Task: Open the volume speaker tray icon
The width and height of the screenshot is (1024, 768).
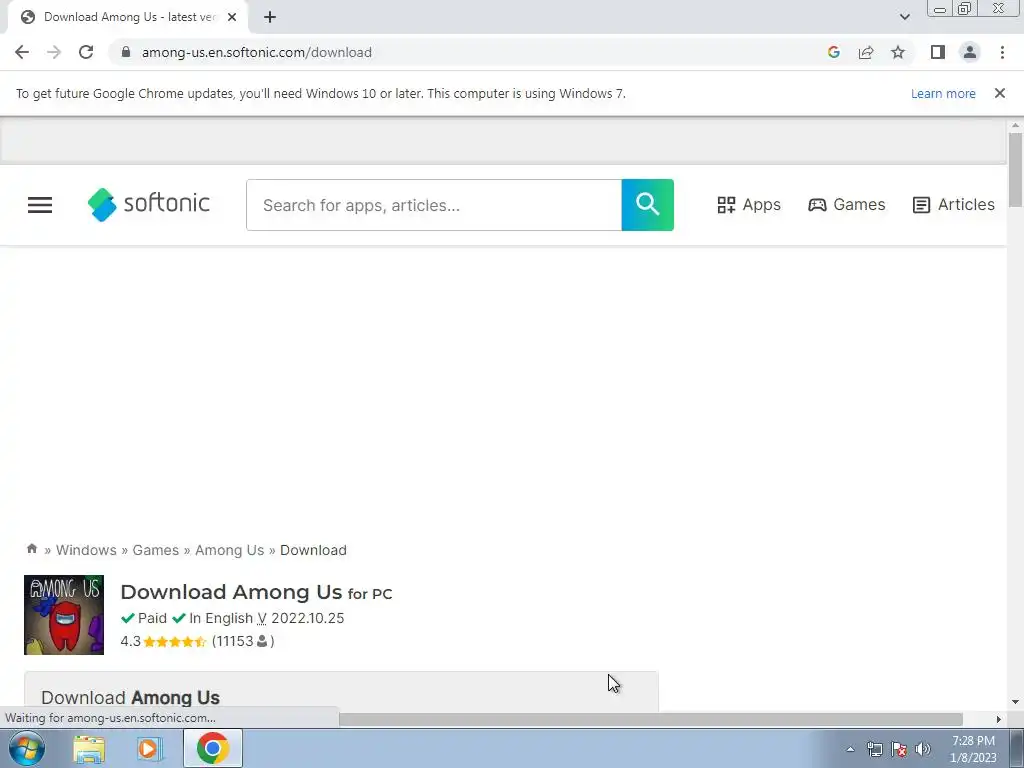Action: (x=922, y=749)
